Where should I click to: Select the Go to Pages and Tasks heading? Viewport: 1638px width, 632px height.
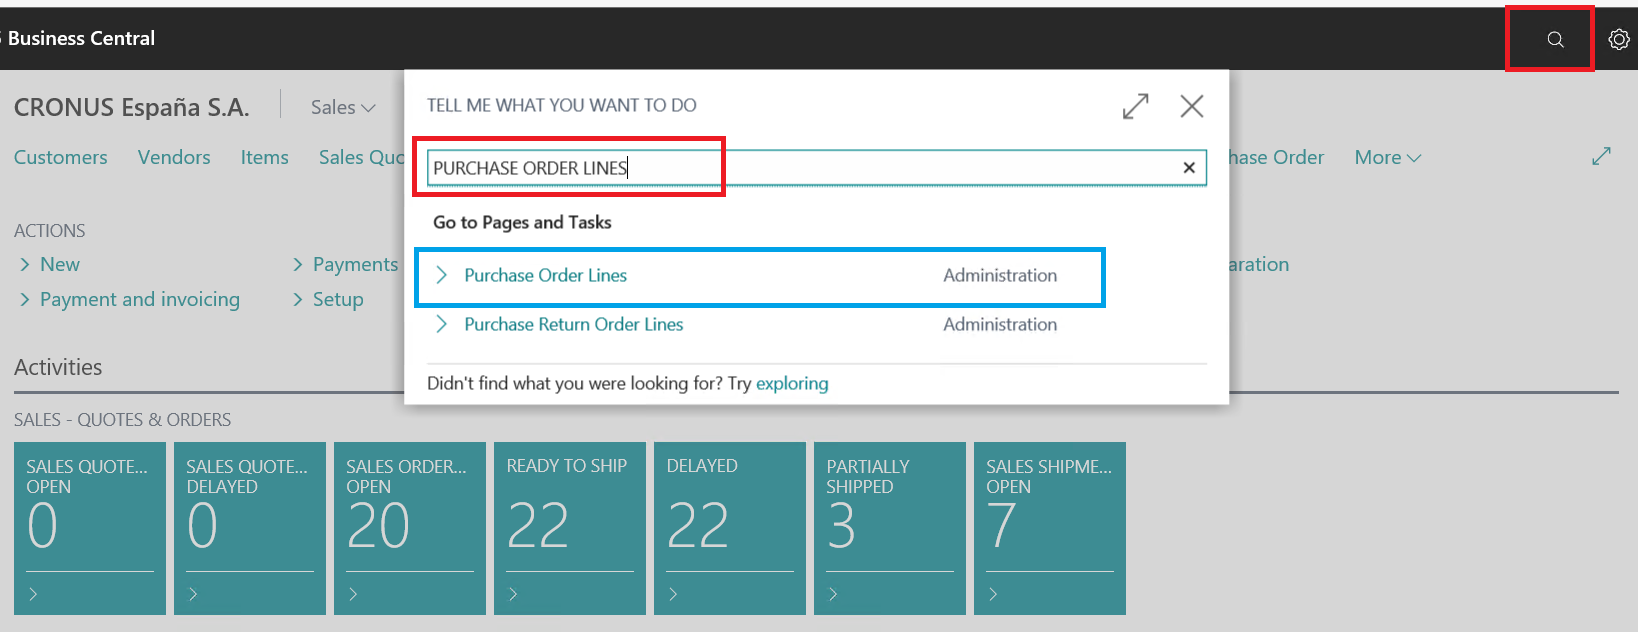(522, 222)
